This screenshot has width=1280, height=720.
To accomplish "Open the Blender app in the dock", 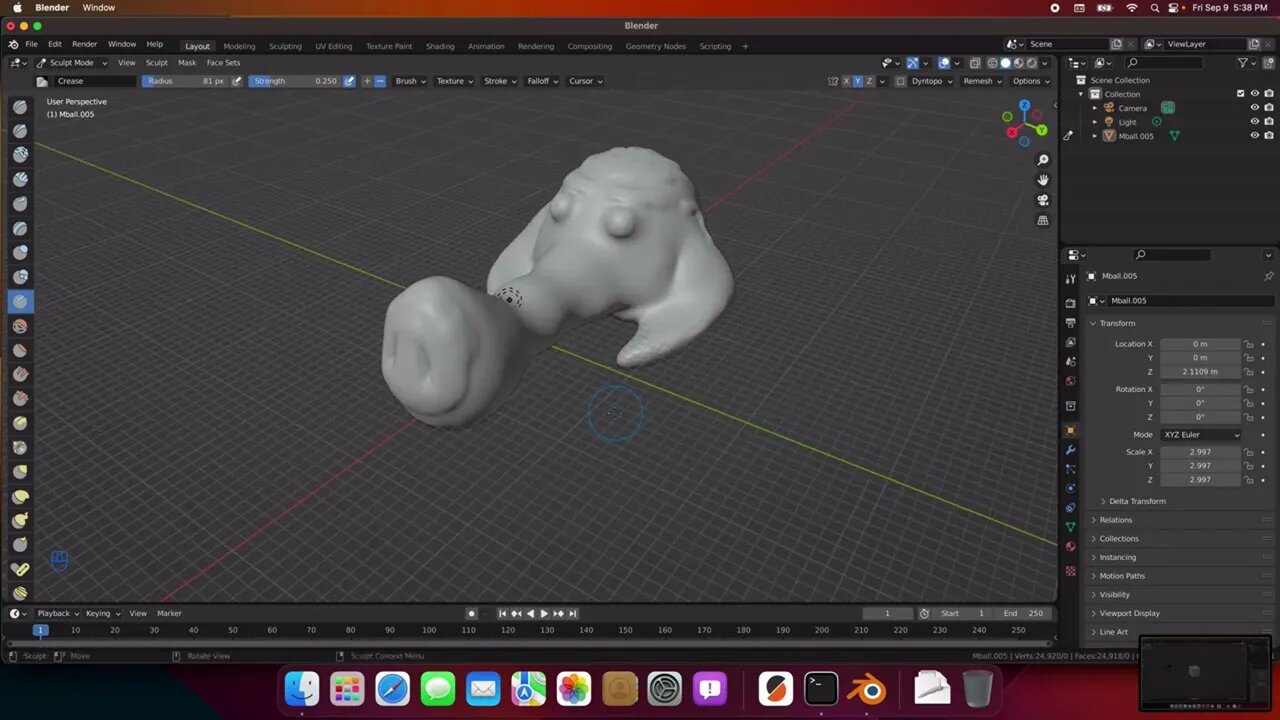I will [x=867, y=689].
